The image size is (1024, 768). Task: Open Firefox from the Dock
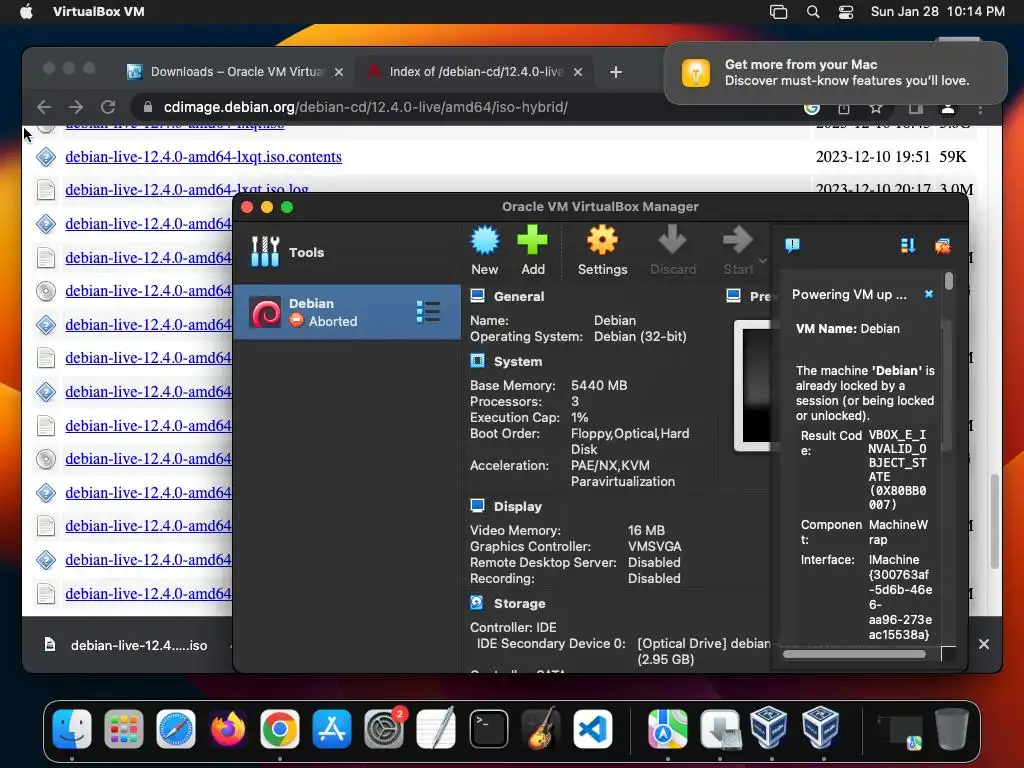pos(228,729)
